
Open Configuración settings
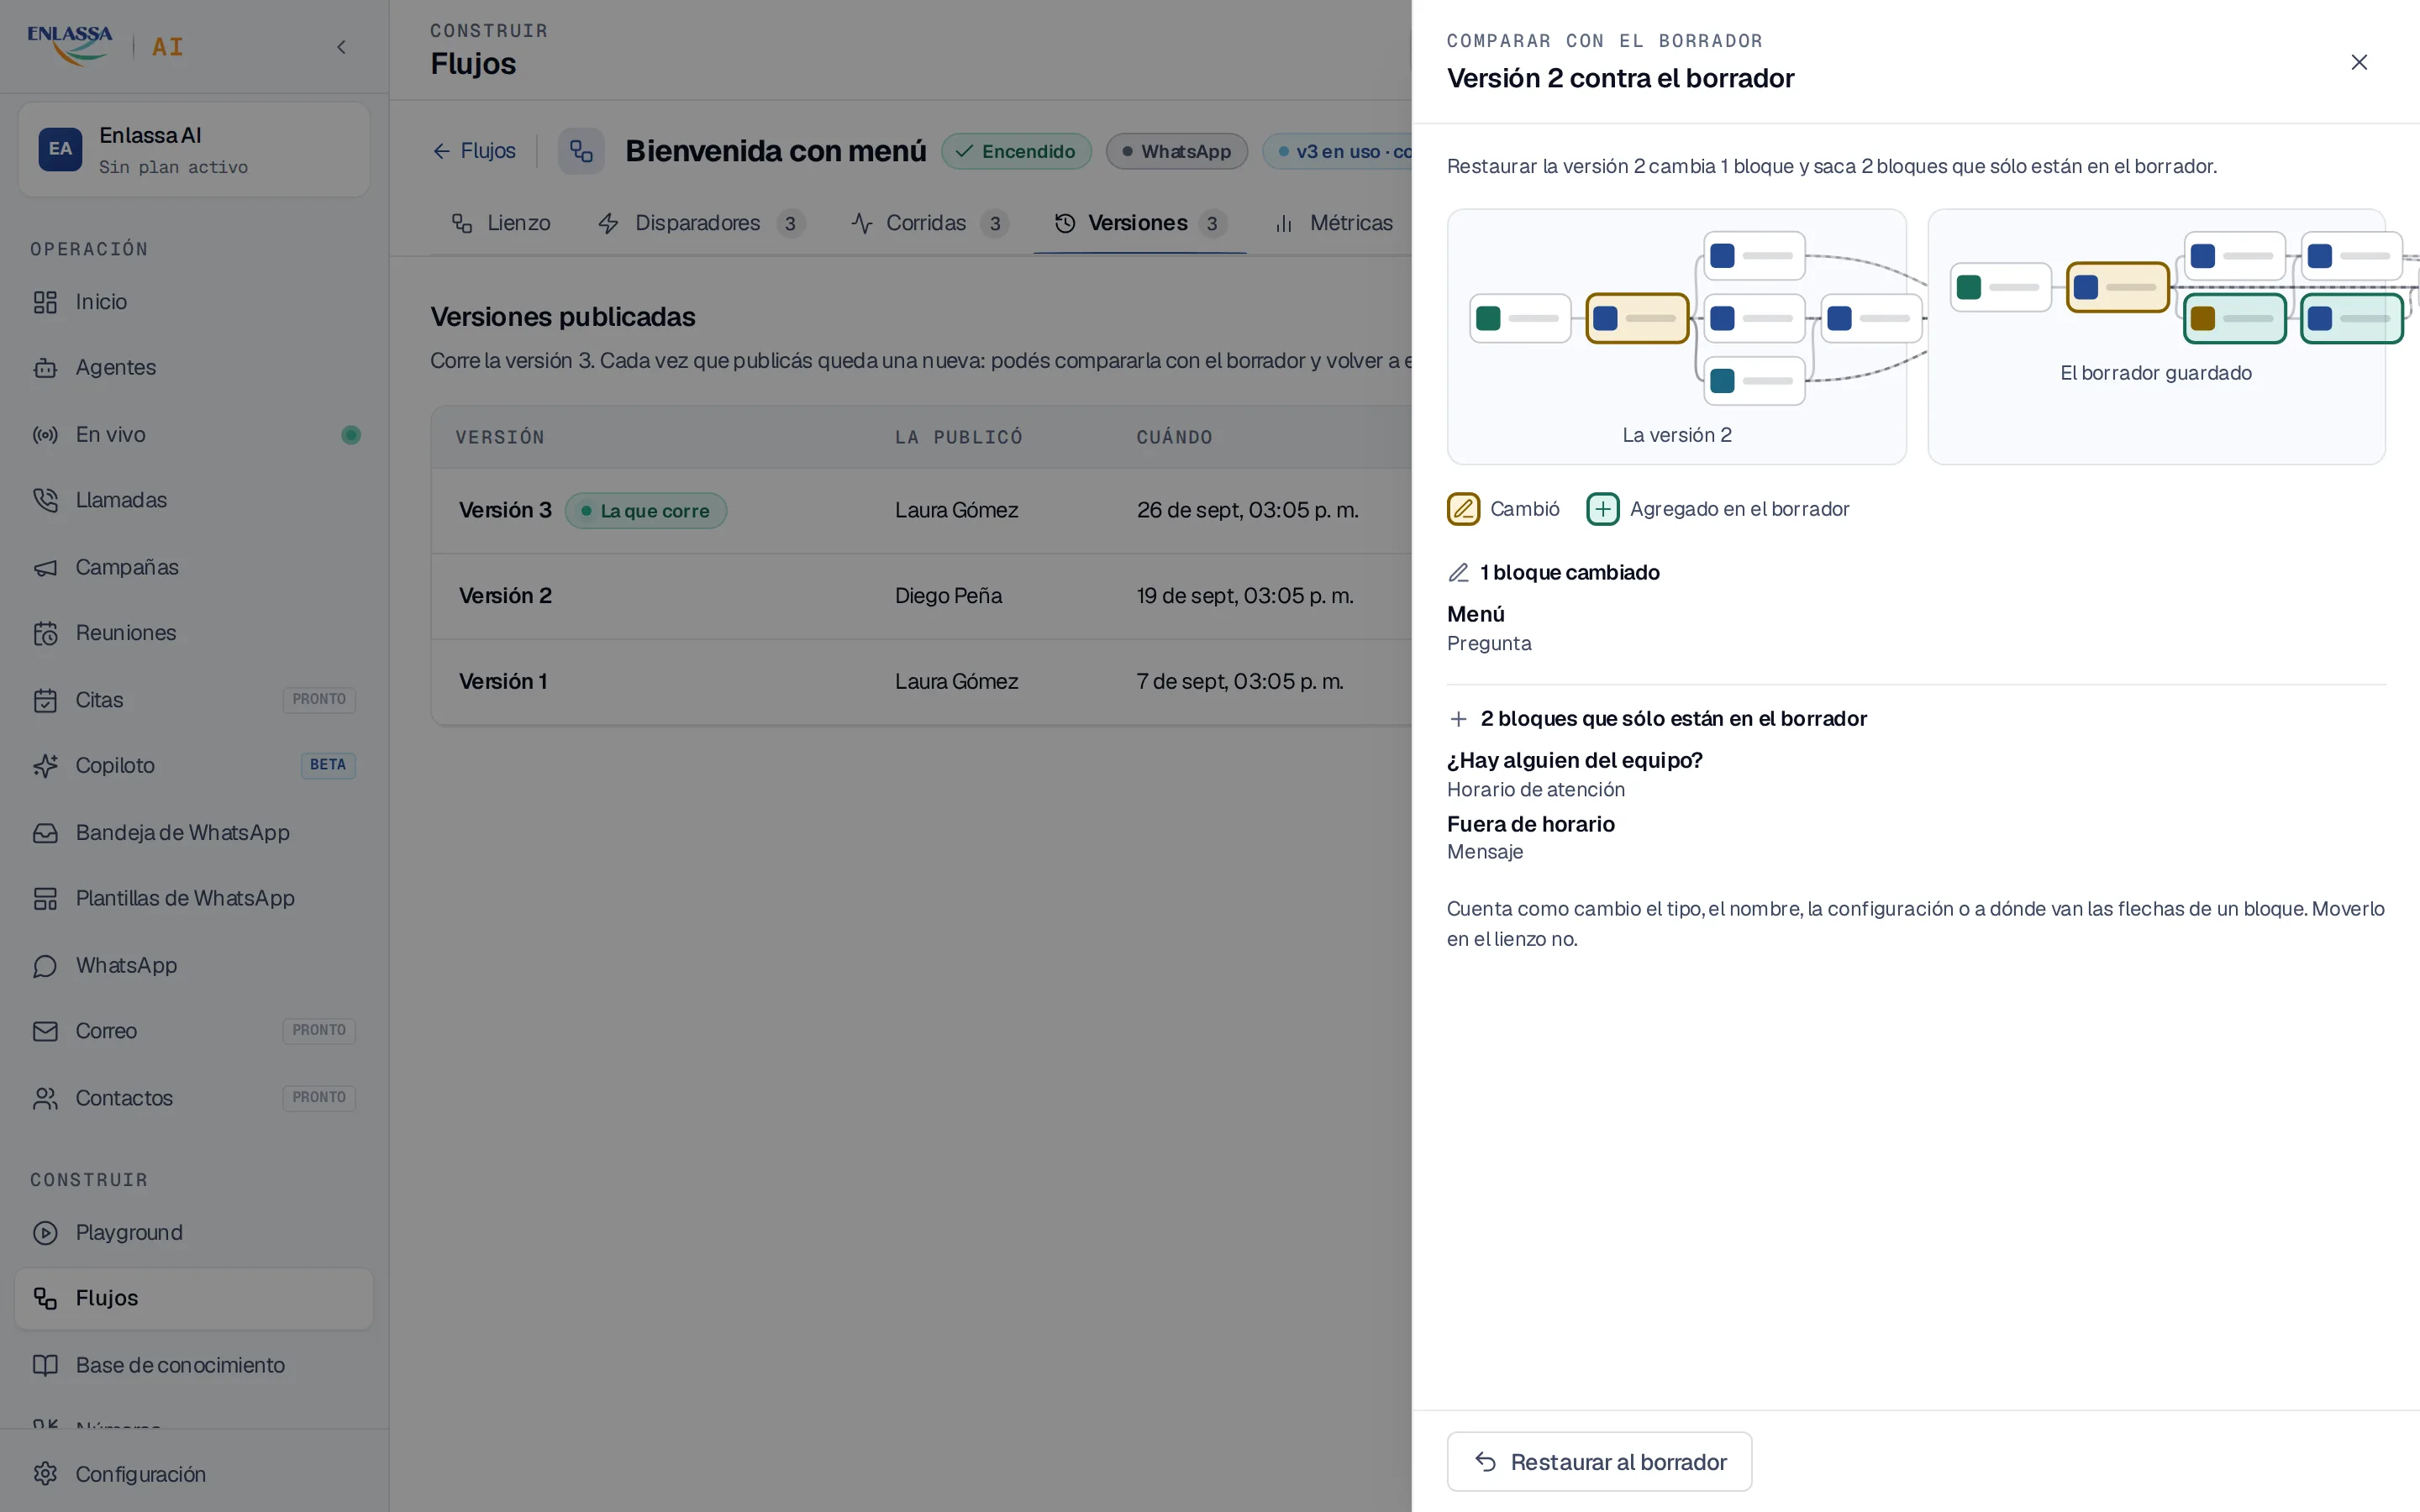pyautogui.click(x=194, y=1474)
